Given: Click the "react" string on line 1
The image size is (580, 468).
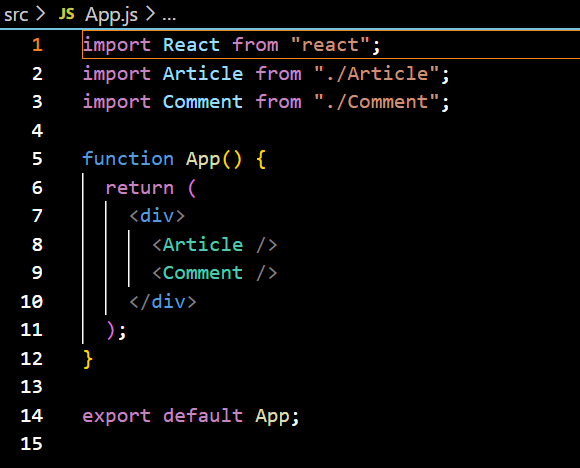Looking at the screenshot, I should [x=330, y=45].
